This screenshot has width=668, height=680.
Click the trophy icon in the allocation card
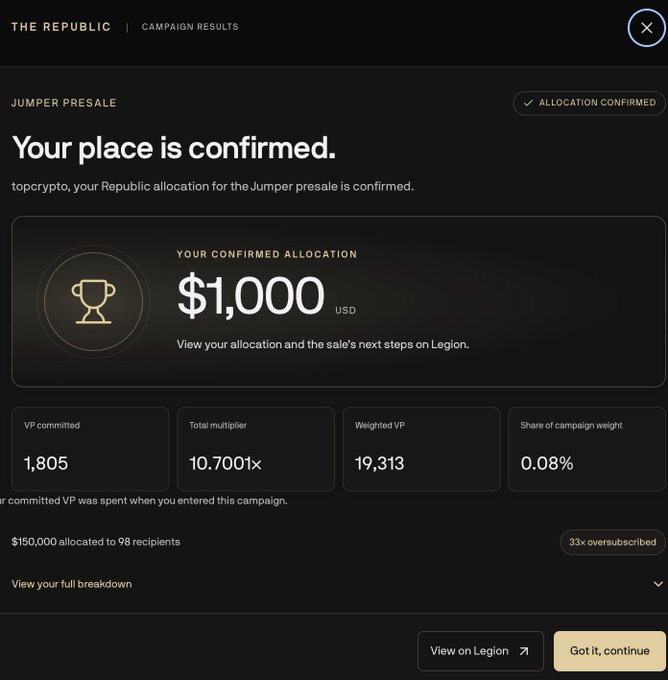94,301
